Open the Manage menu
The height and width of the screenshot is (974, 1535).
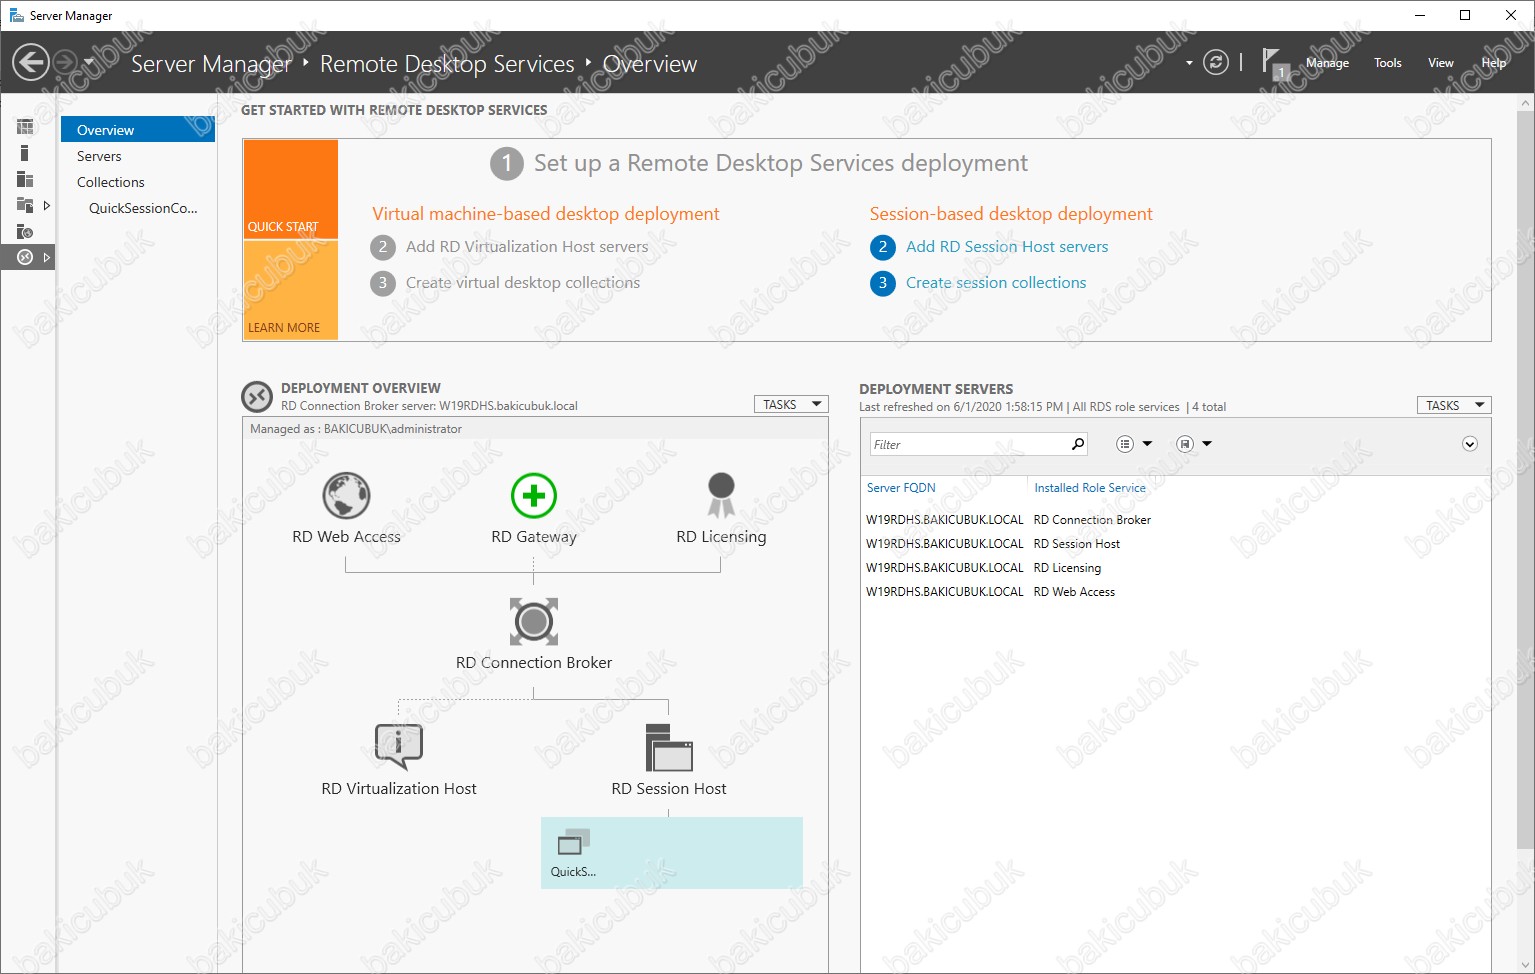(1327, 63)
